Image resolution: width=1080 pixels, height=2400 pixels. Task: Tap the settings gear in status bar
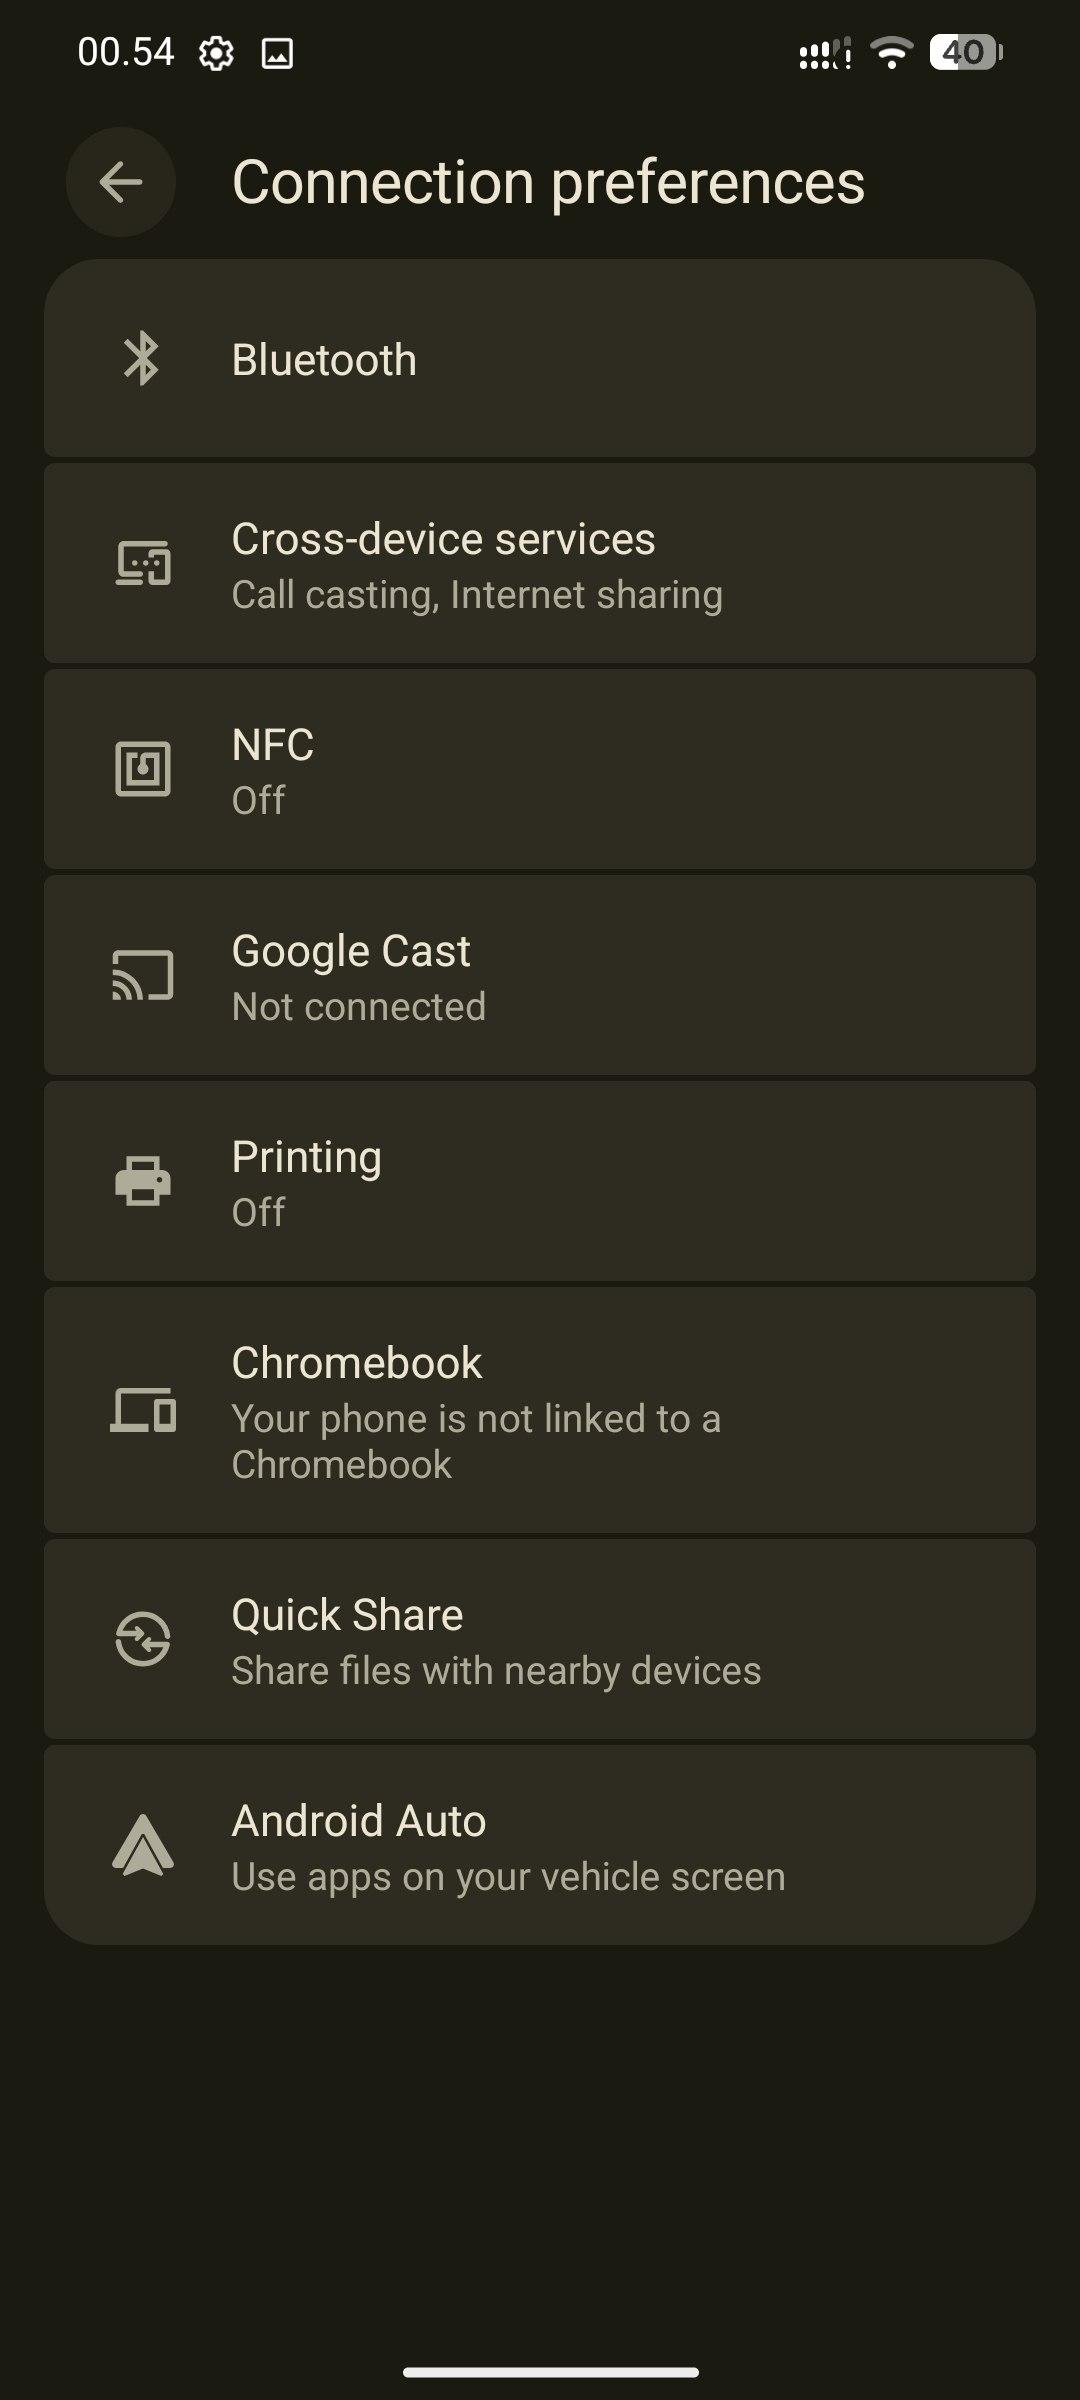pyautogui.click(x=216, y=53)
